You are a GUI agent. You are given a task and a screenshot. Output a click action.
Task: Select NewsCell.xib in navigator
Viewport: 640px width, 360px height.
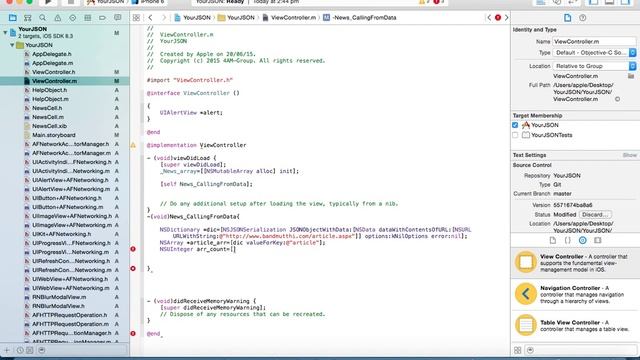pyautogui.click(x=49, y=126)
